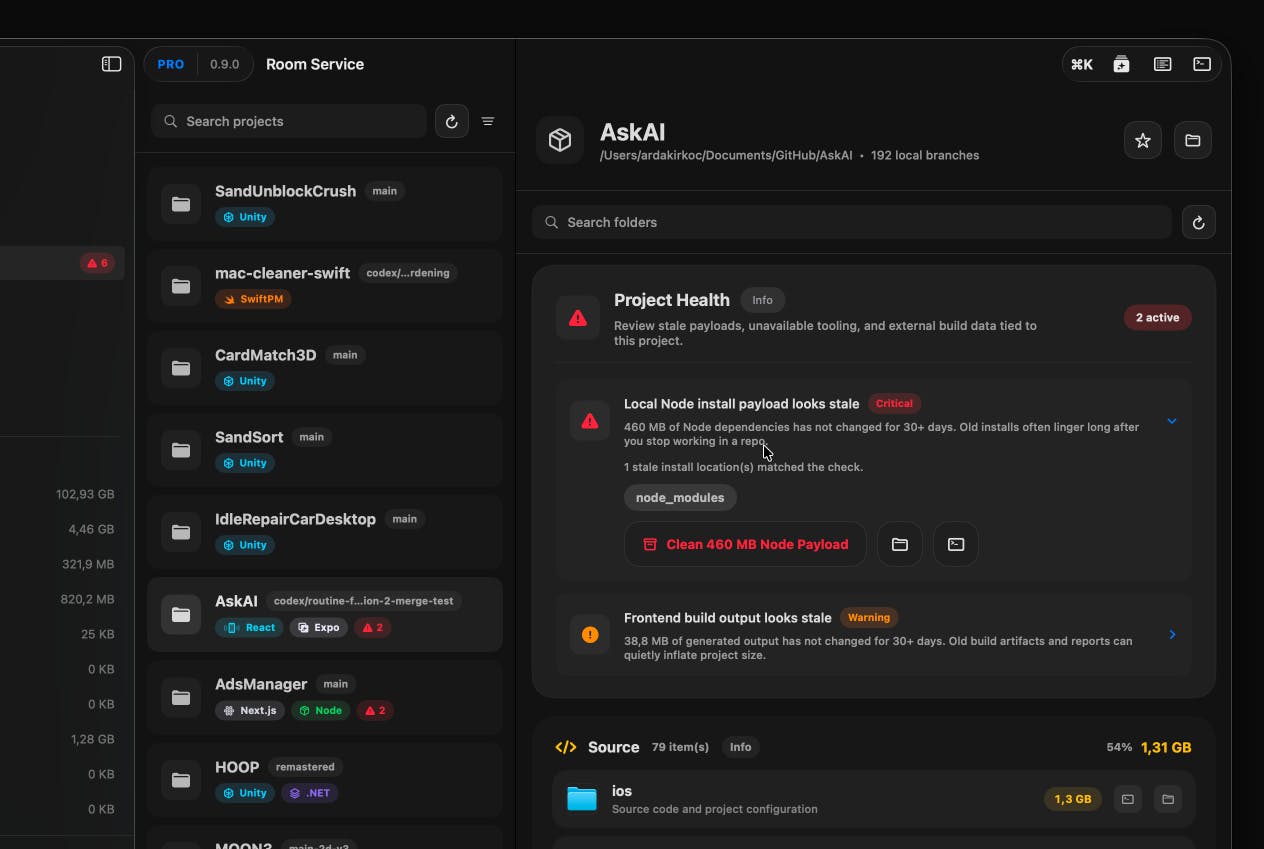Click the Info badge next to Source

pyautogui.click(x=740, y=747)
